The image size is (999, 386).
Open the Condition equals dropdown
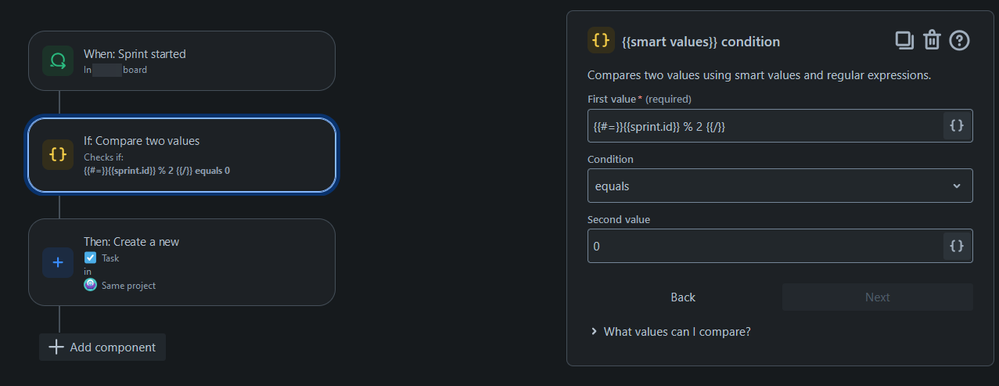[x=780, y=186]
